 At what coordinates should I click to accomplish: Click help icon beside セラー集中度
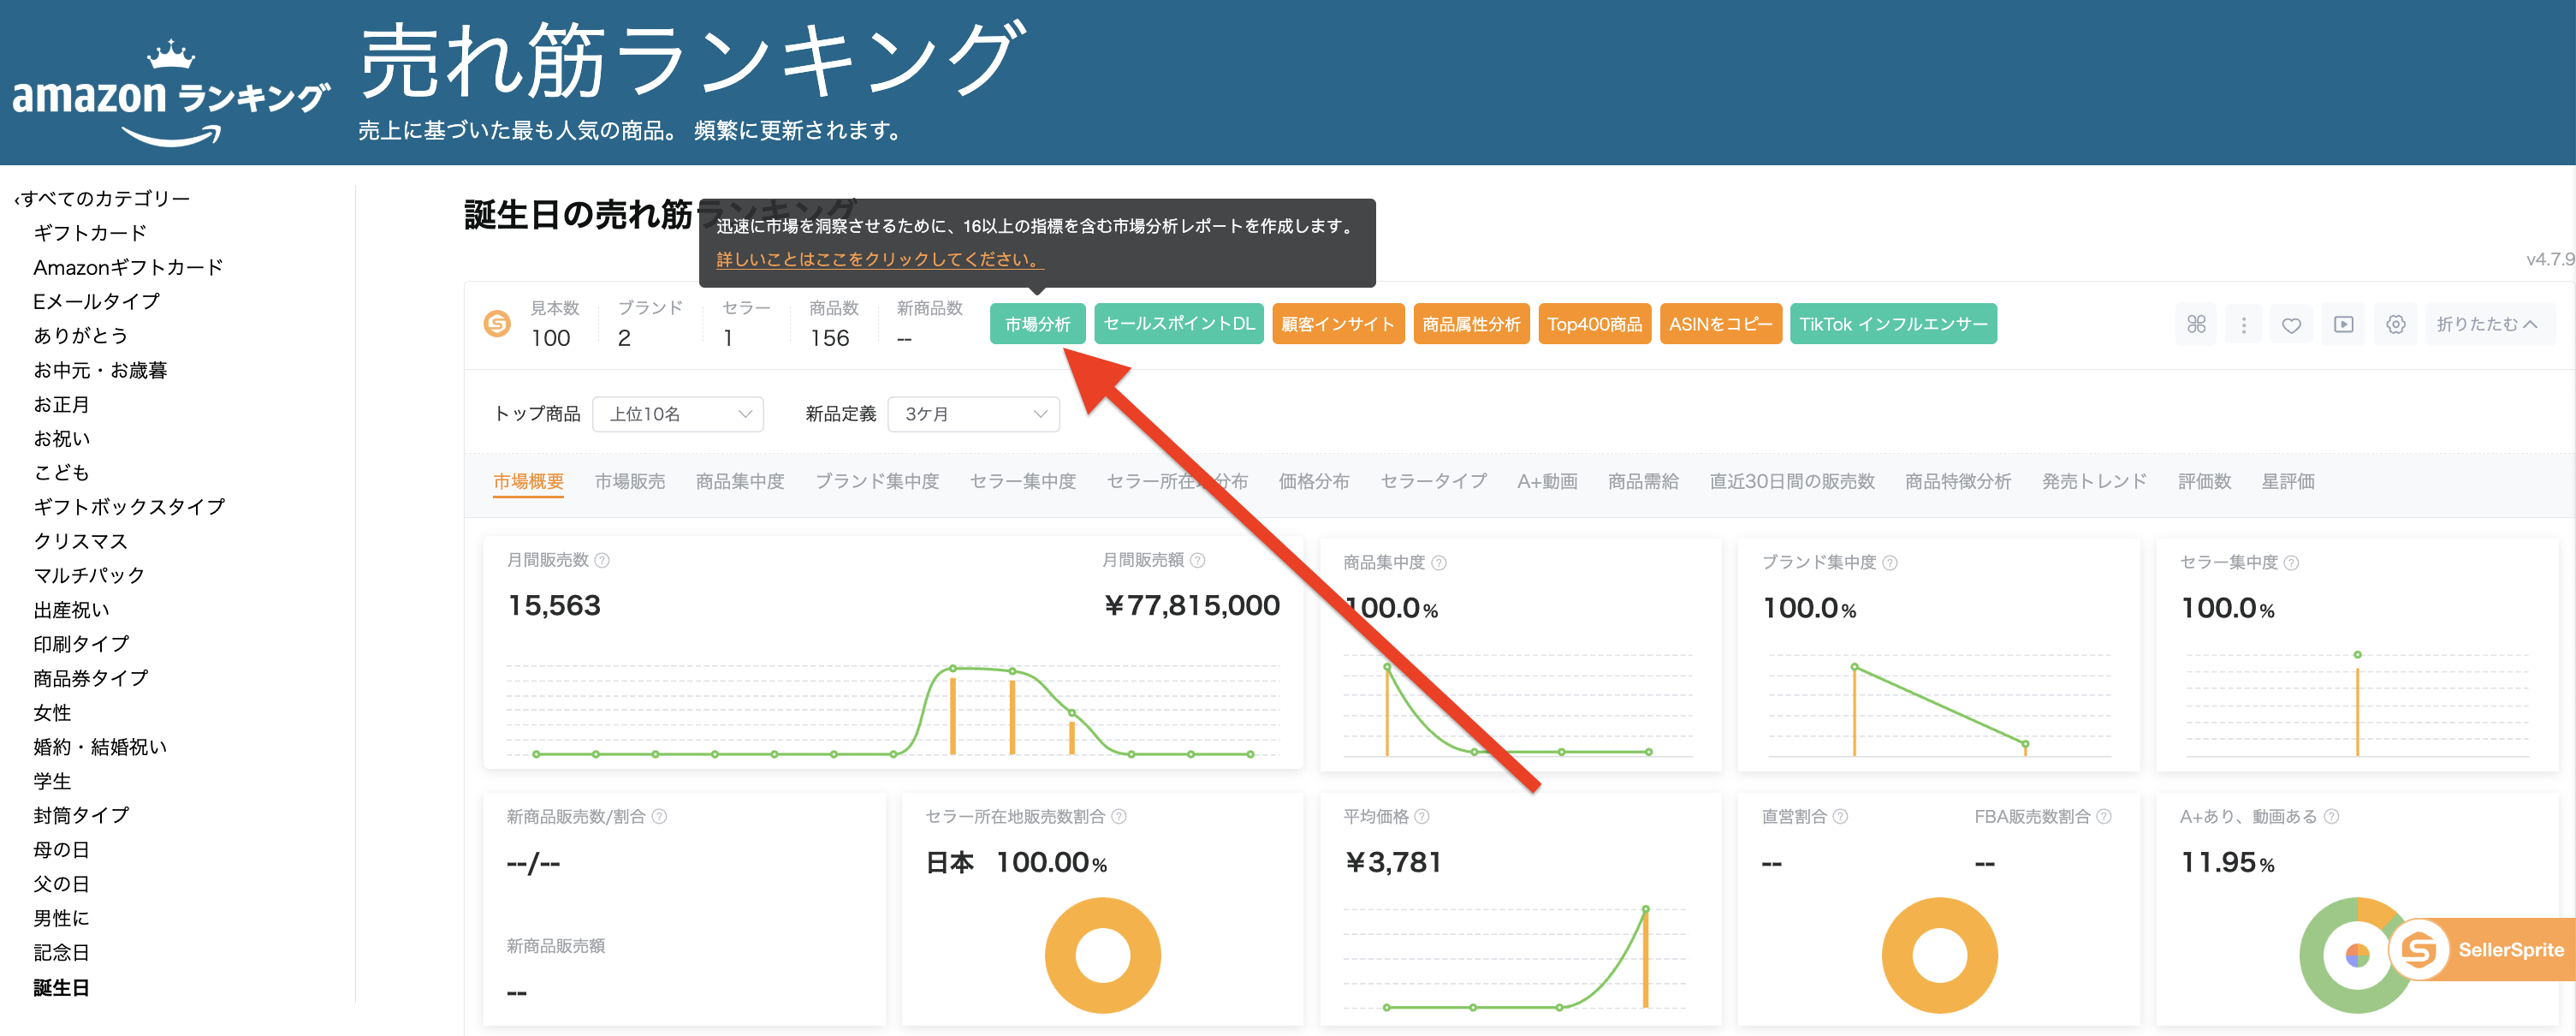pyautogui.click(x=2292, y=563)
